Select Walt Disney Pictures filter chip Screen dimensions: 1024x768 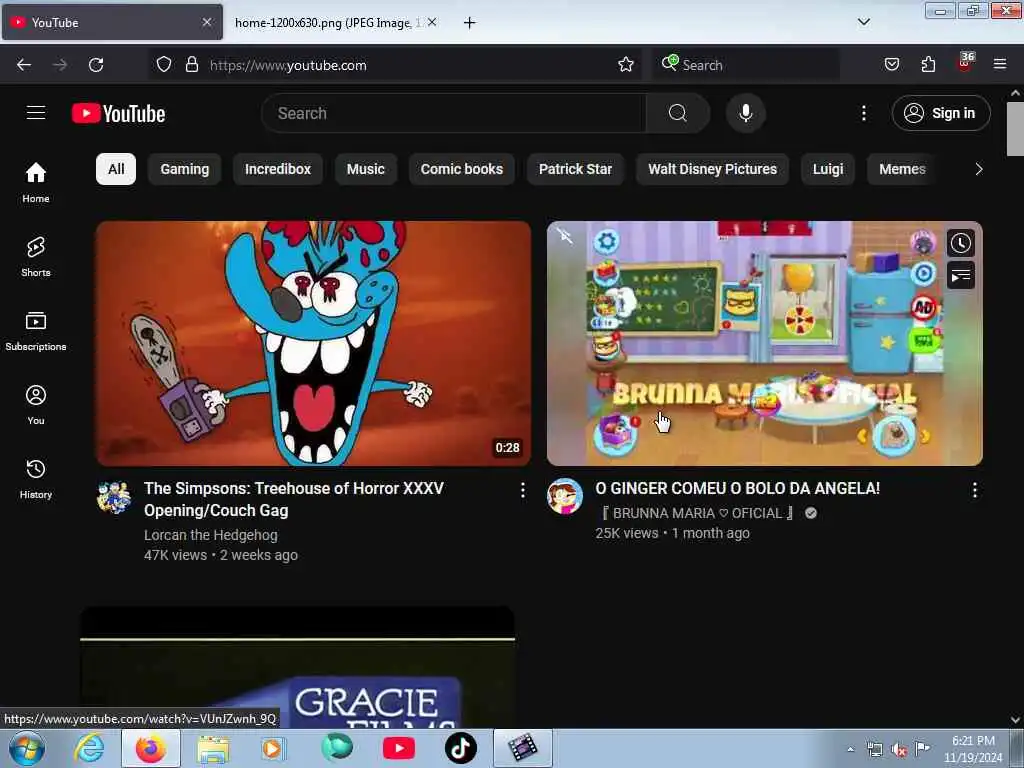tap(712, 169)
